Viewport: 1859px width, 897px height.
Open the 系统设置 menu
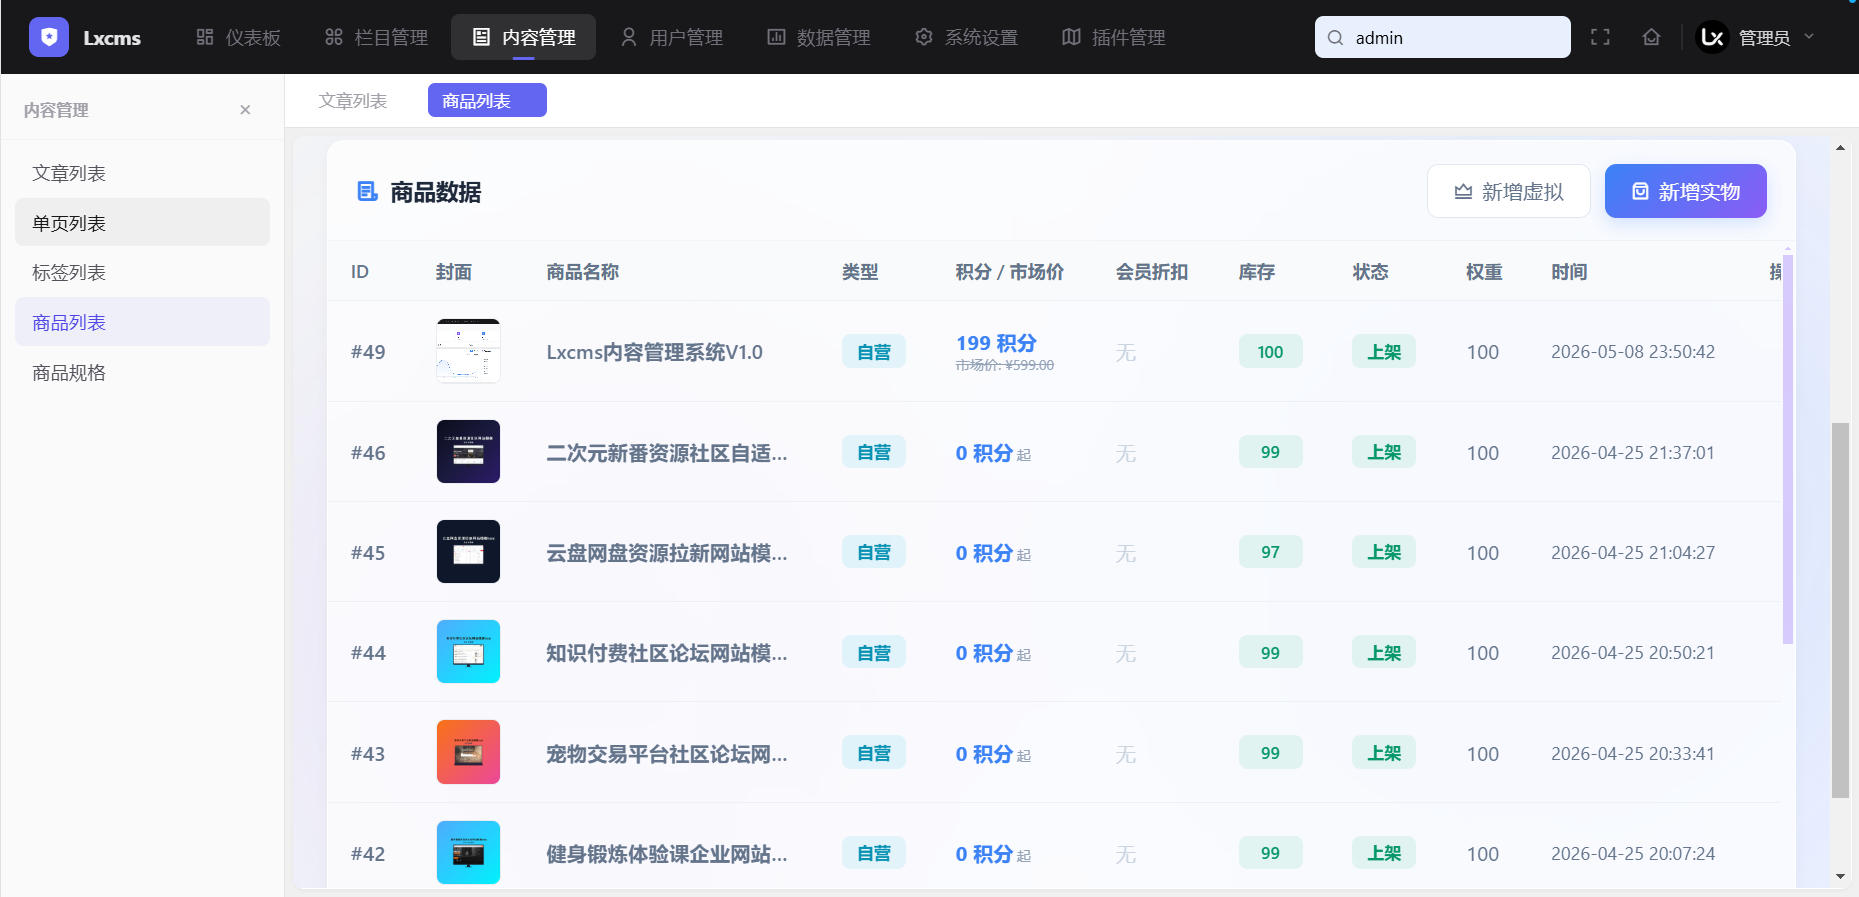(966, 37)
